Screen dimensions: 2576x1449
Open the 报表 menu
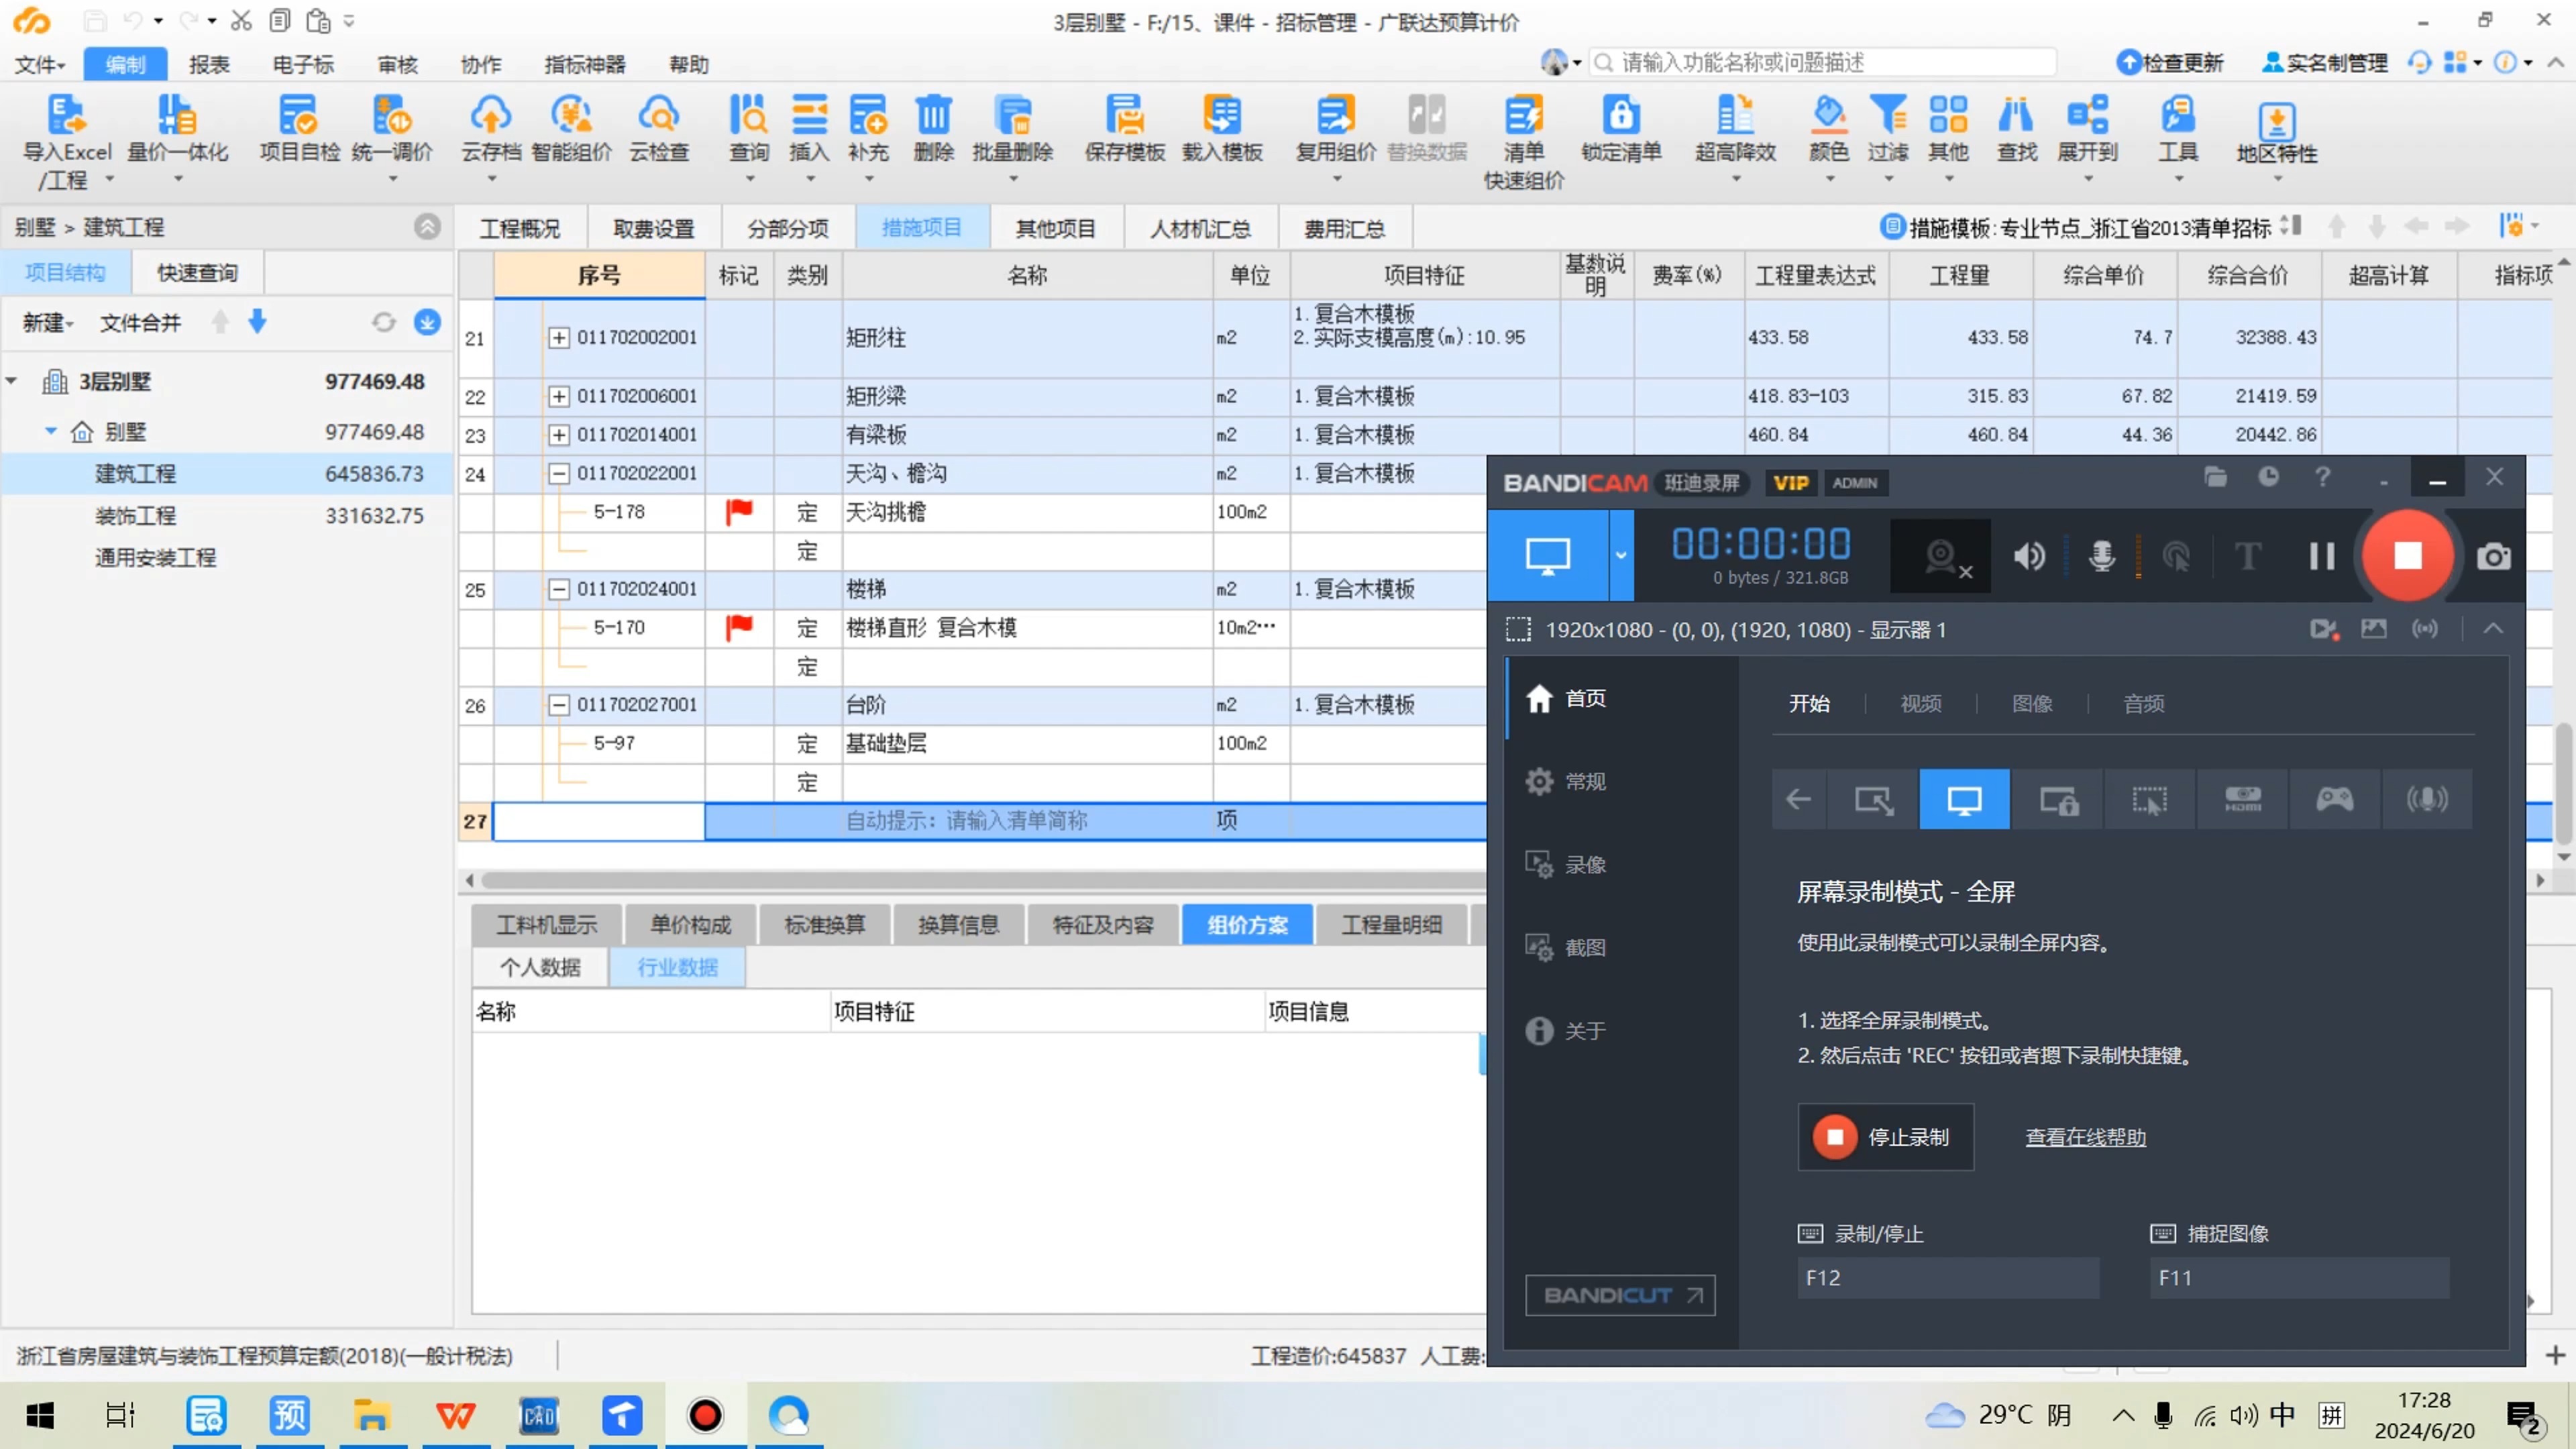point(209,65)
